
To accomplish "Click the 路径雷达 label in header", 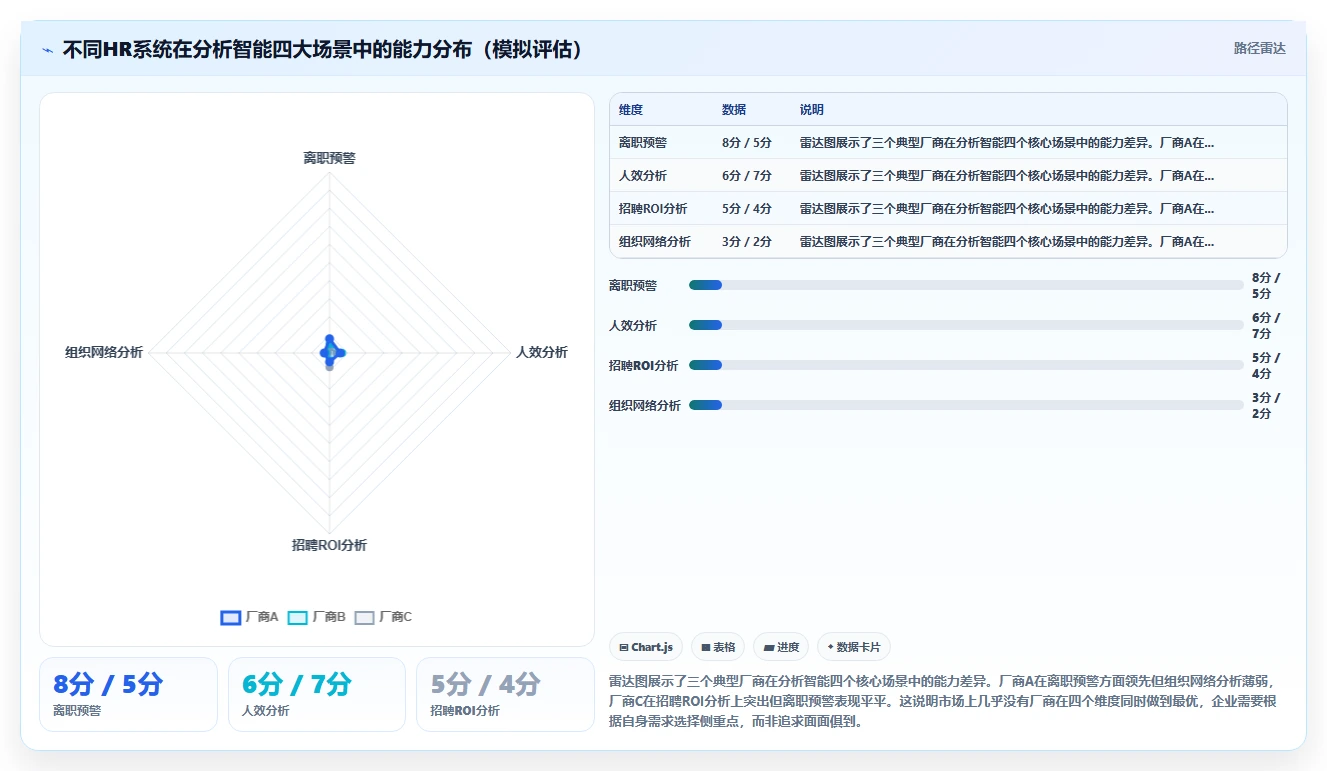I will click(1259, 48).
